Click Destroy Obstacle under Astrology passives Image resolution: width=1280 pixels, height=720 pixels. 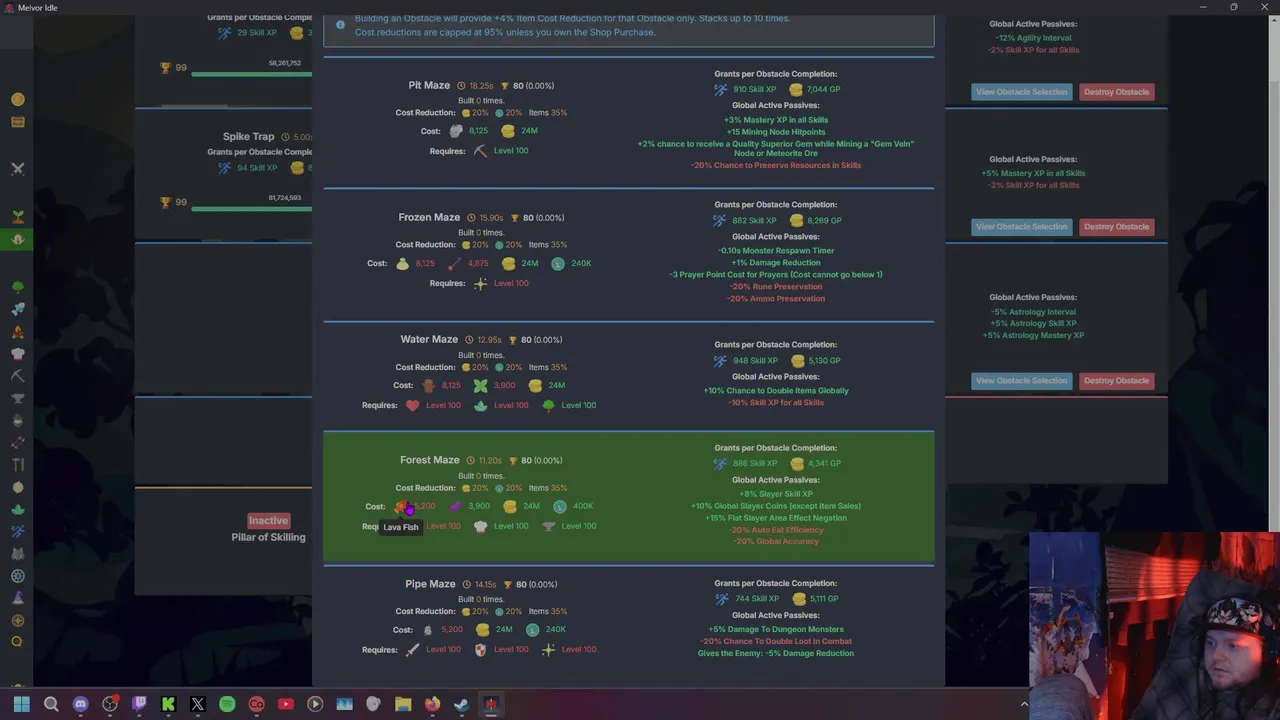(1116, 381)
